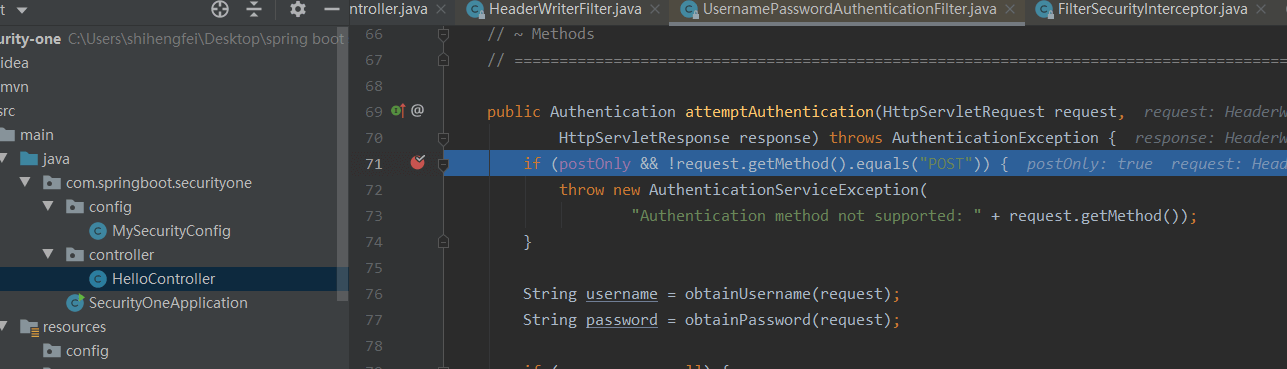Close the UsernamePasswordAuthenticationFilter.java tab

coord(1011,10)
